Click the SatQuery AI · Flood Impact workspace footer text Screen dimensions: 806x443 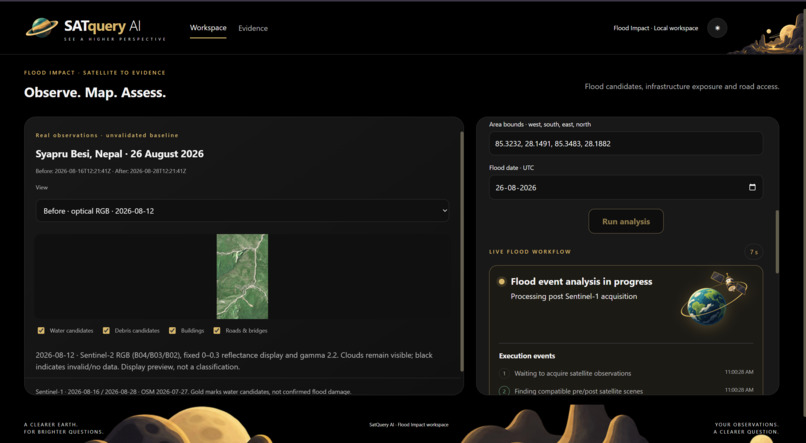tap(409, 425)
